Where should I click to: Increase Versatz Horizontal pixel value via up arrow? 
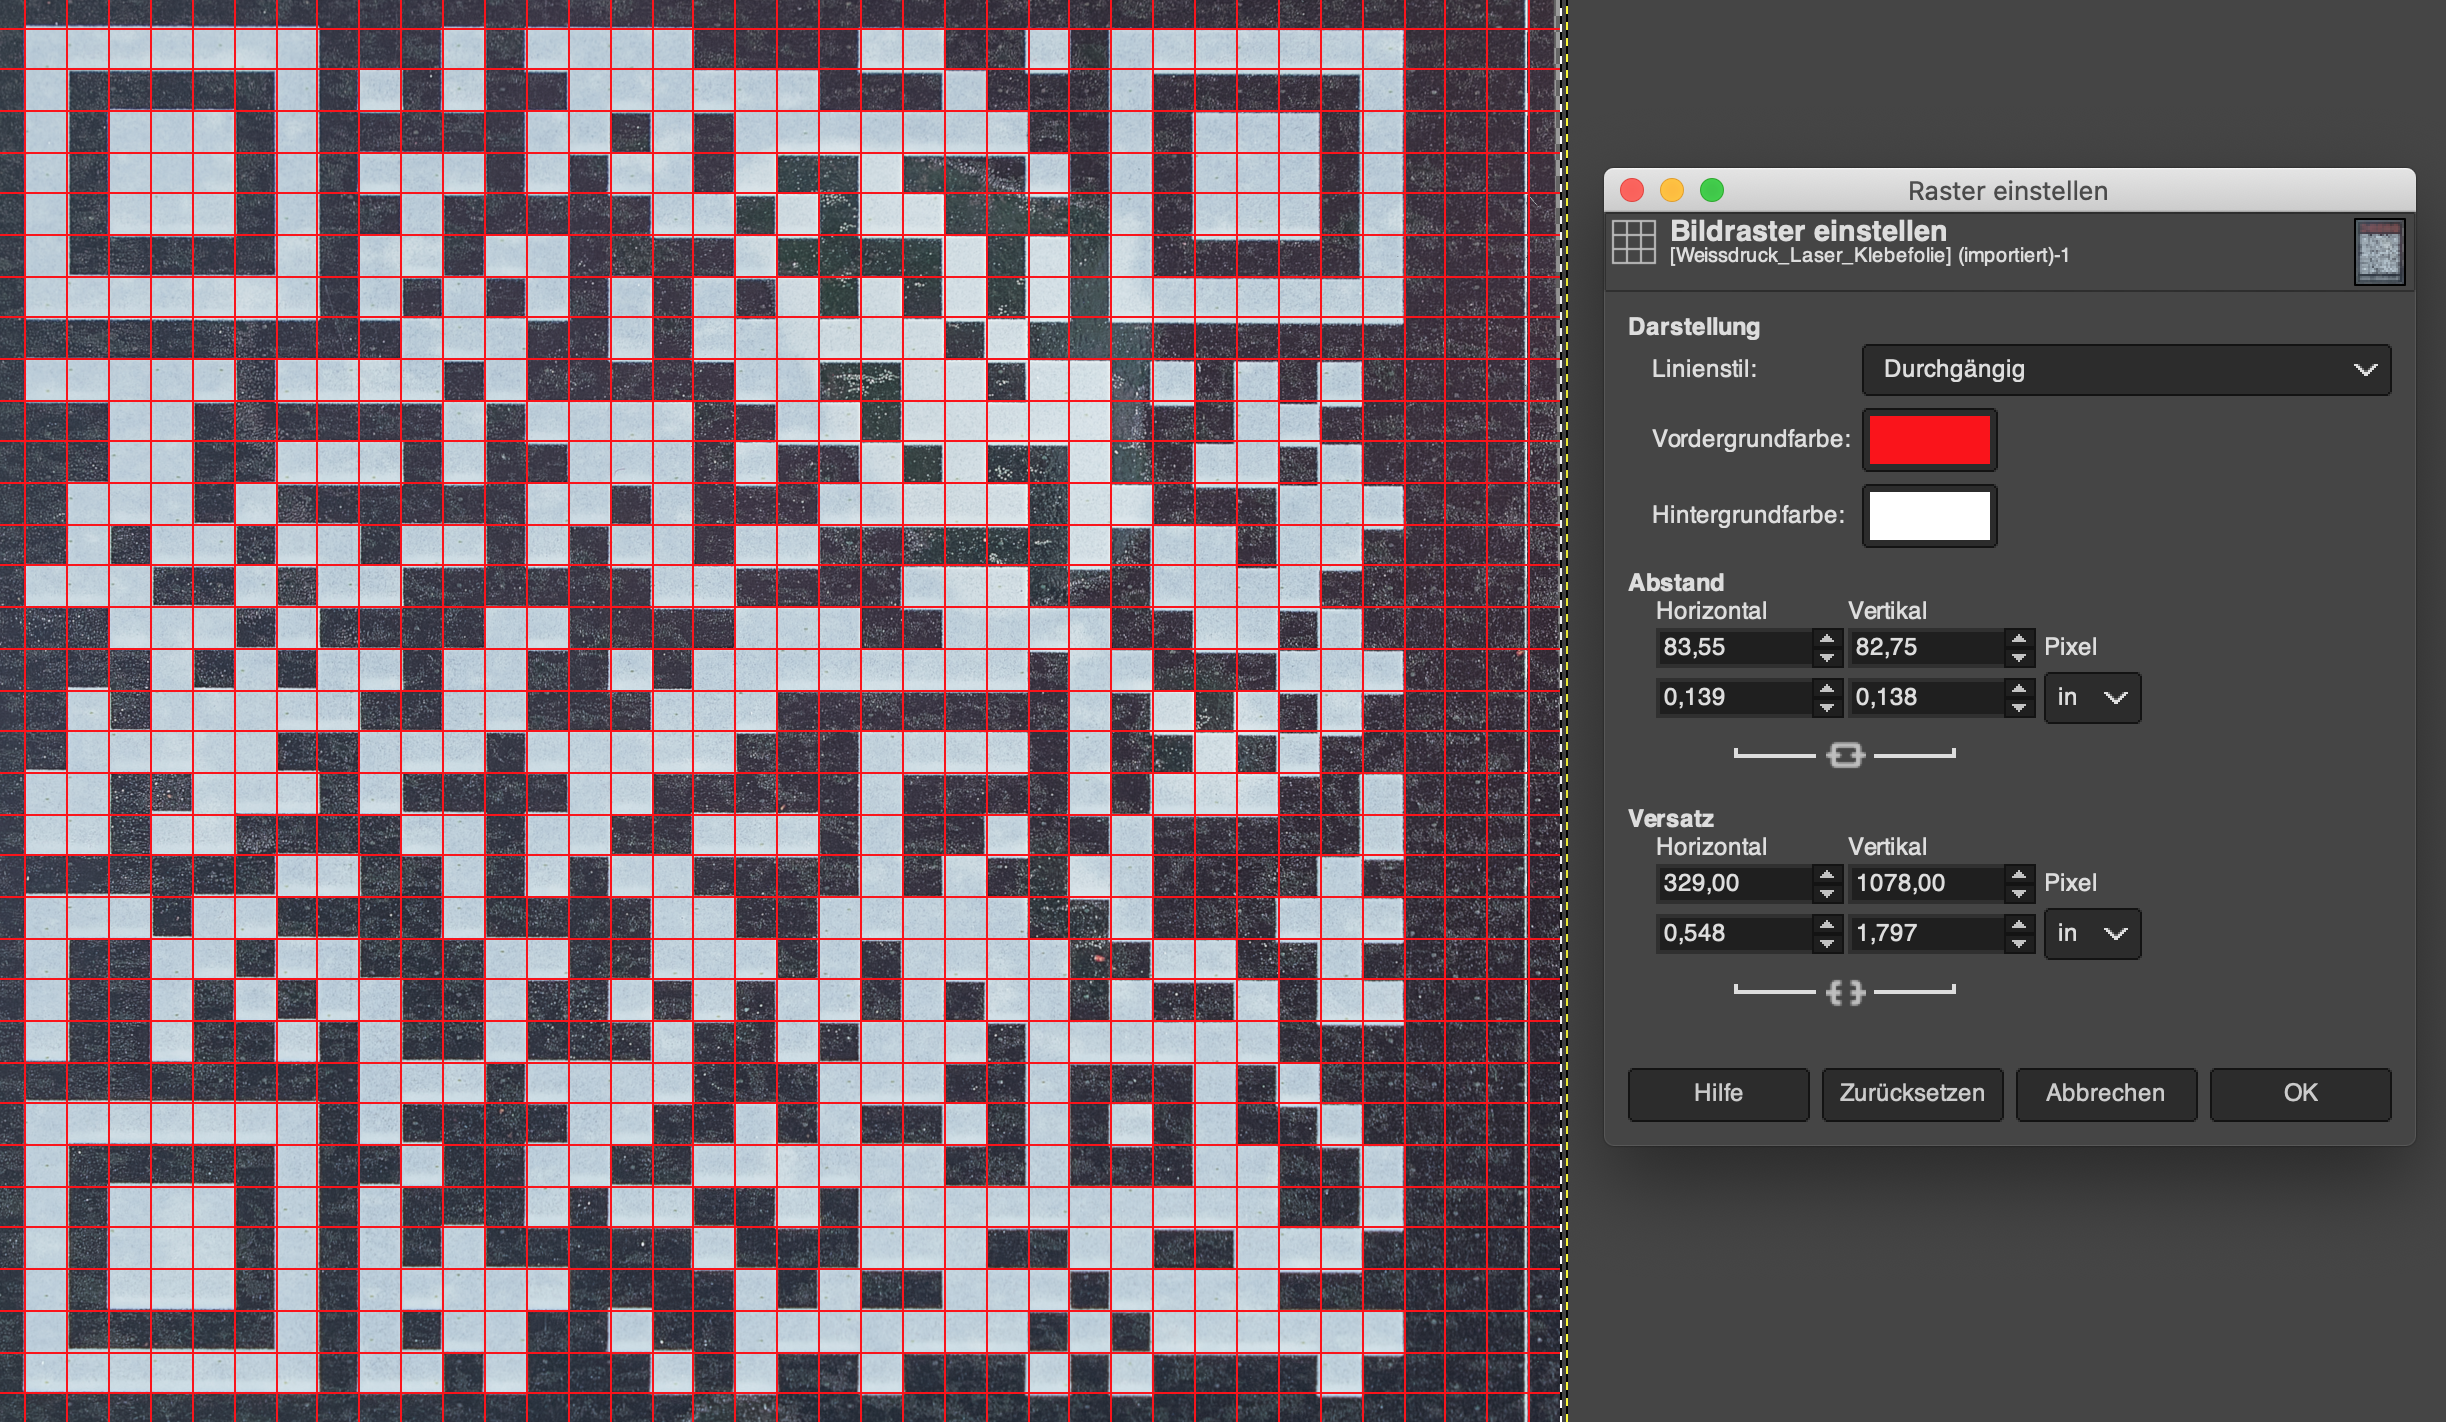pyautogui.click(x=1827, y=874)
